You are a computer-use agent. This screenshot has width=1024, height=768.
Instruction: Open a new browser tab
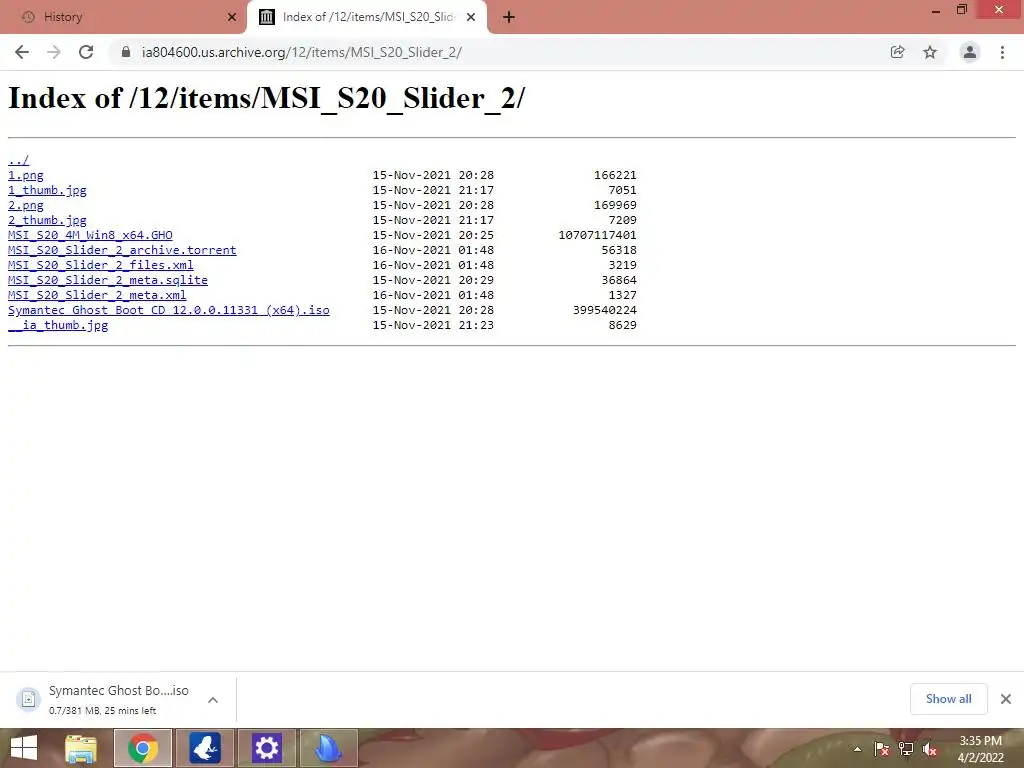pyautogui.click(x=509, y=17)
